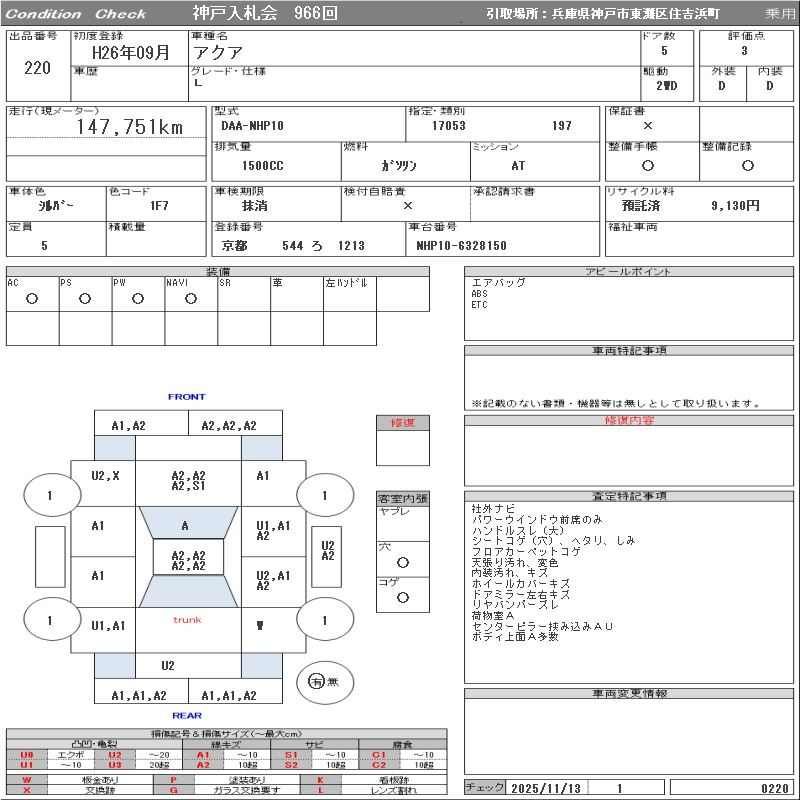Click the circle mark under AC
This screenshot has width=800, height=800.
tap(32, 299)
